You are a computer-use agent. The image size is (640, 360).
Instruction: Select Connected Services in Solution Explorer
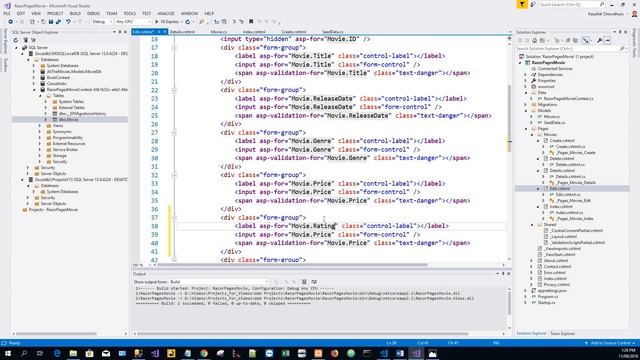coord(555,69)
